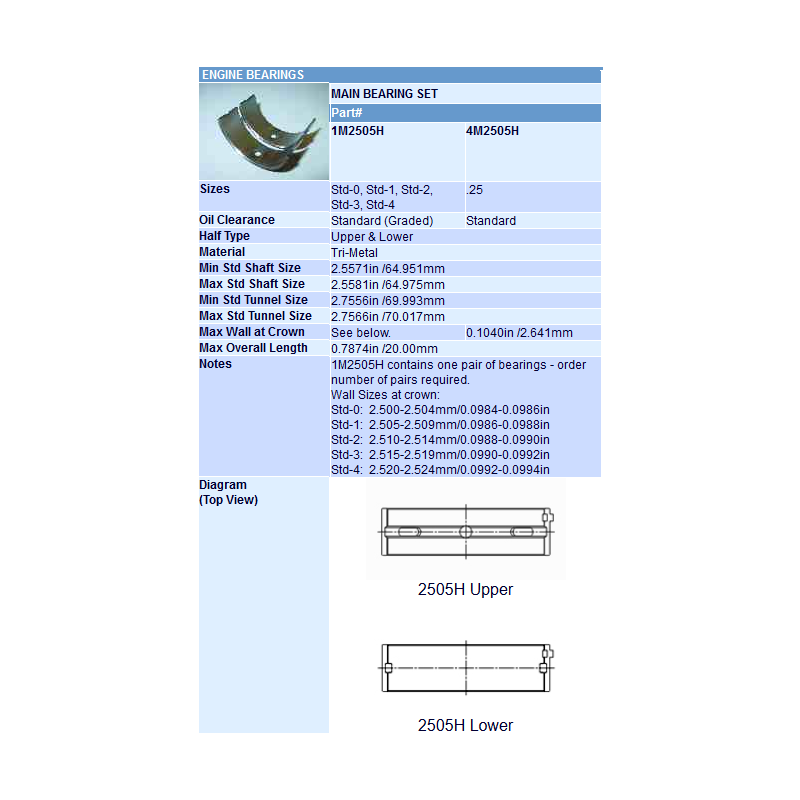Click the Part# column header
This screenshot has width=800, height=800.
pos(345,113)
